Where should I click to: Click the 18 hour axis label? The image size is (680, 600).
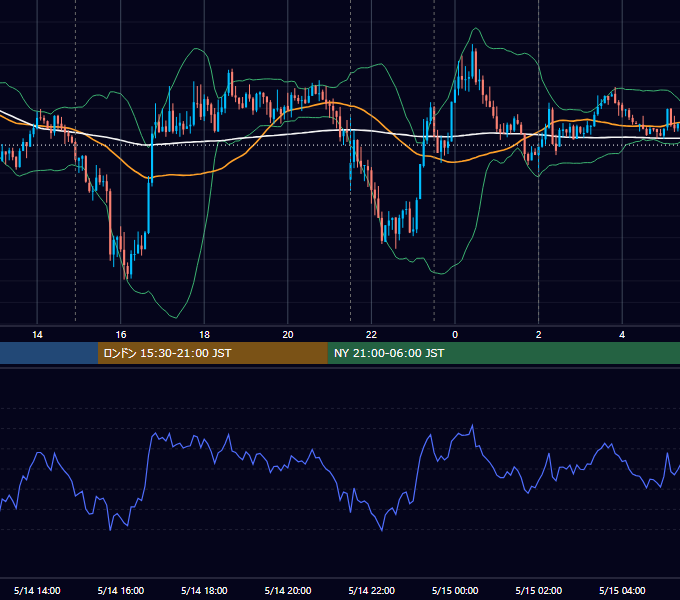pyautogui.click(x=204, y=335)
